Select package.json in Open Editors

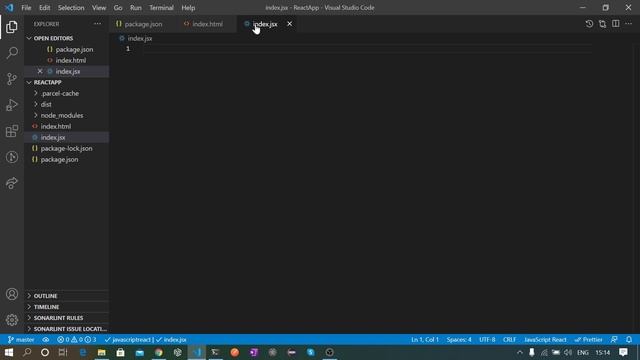[x=66, y=49]
